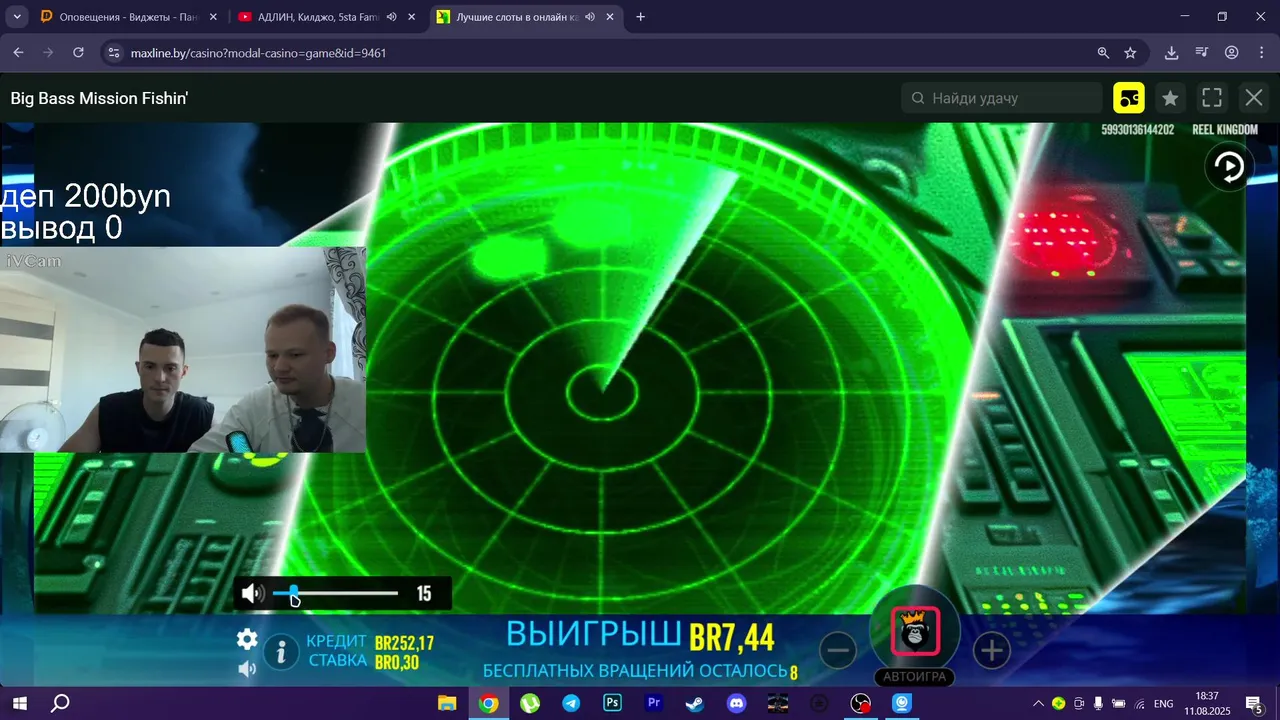This screenshot has height=720, width=1280.
Task: Show hidden system tray icons
Action: tap(1038, 703)
